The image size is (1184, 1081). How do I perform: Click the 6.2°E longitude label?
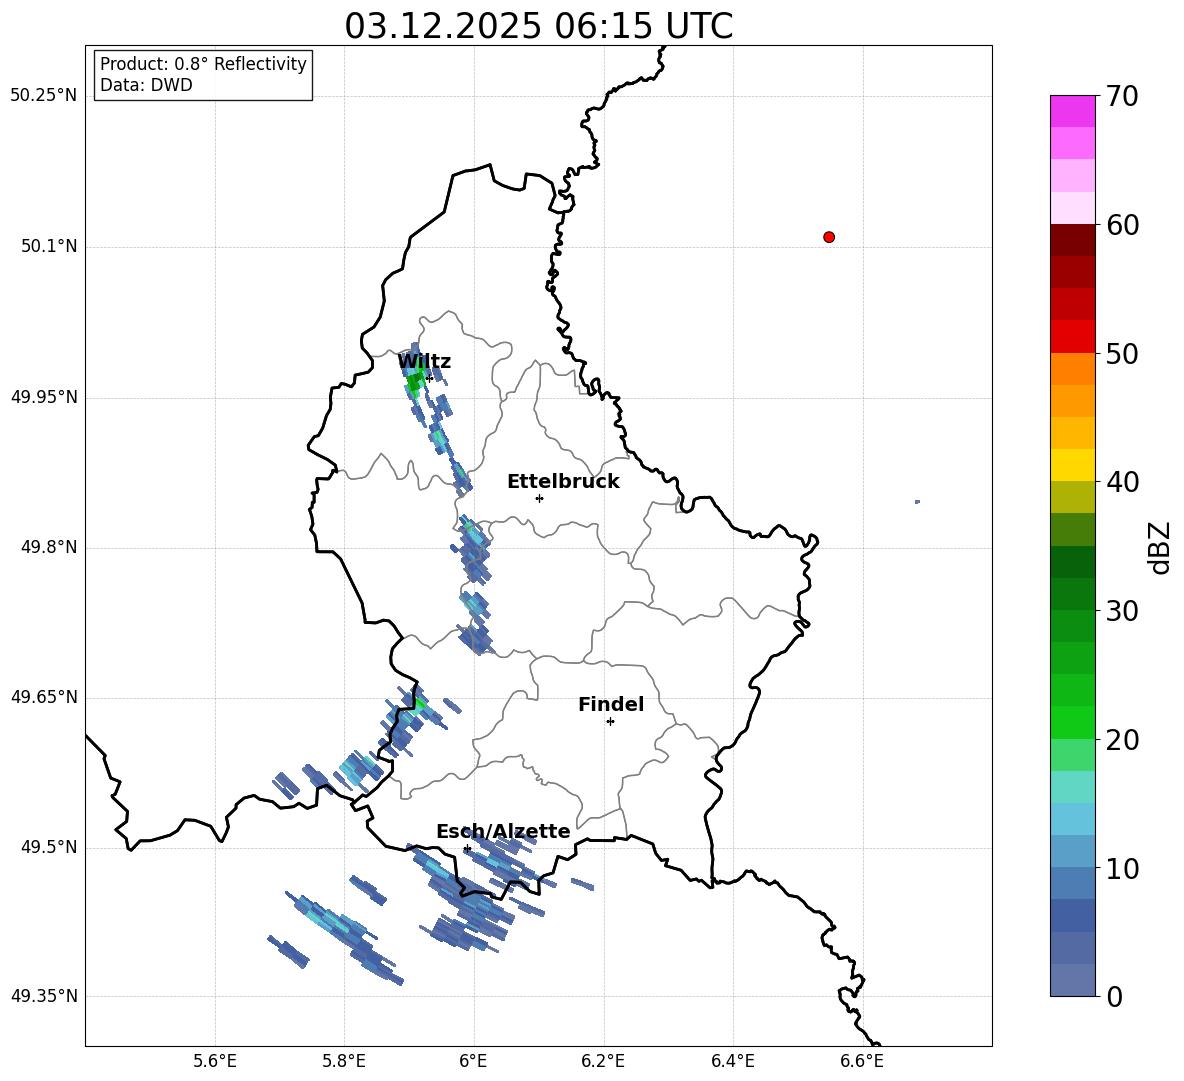click(603, 1061)
